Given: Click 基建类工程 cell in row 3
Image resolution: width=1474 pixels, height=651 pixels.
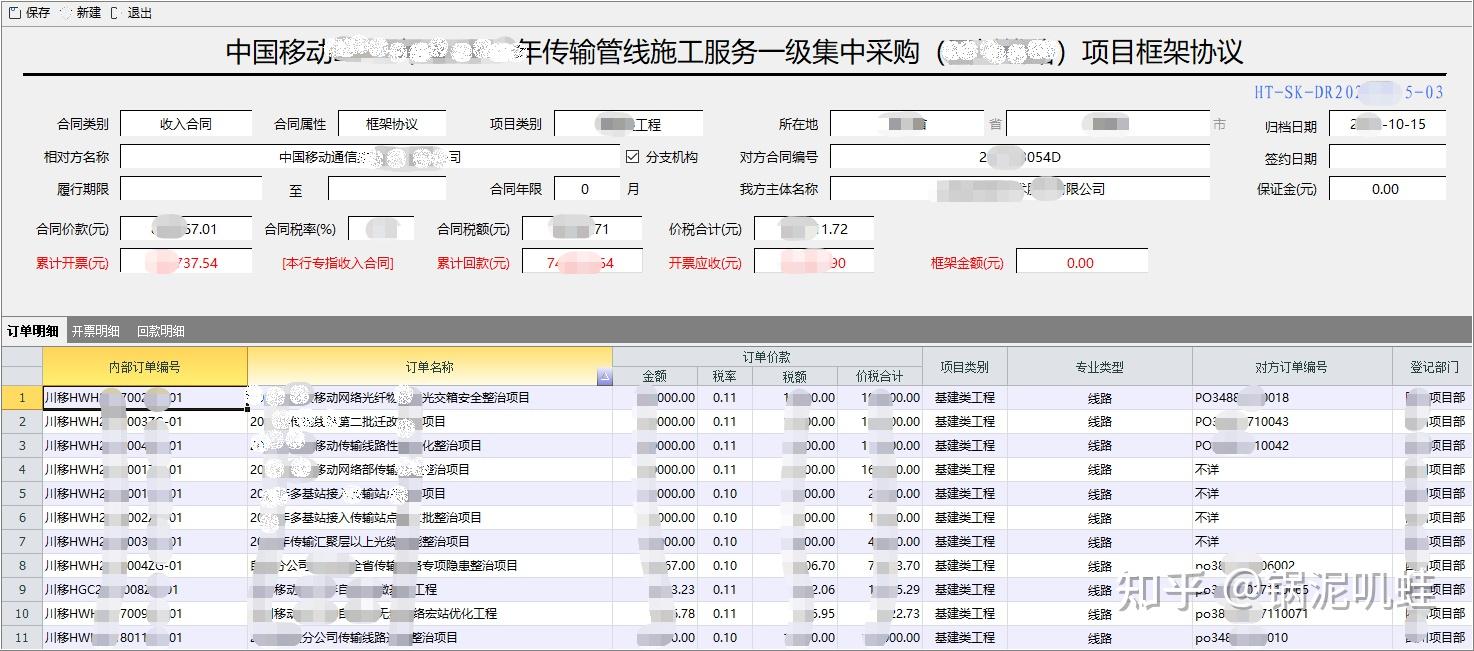Looking at the screenshot, I should tap(965, 446).
